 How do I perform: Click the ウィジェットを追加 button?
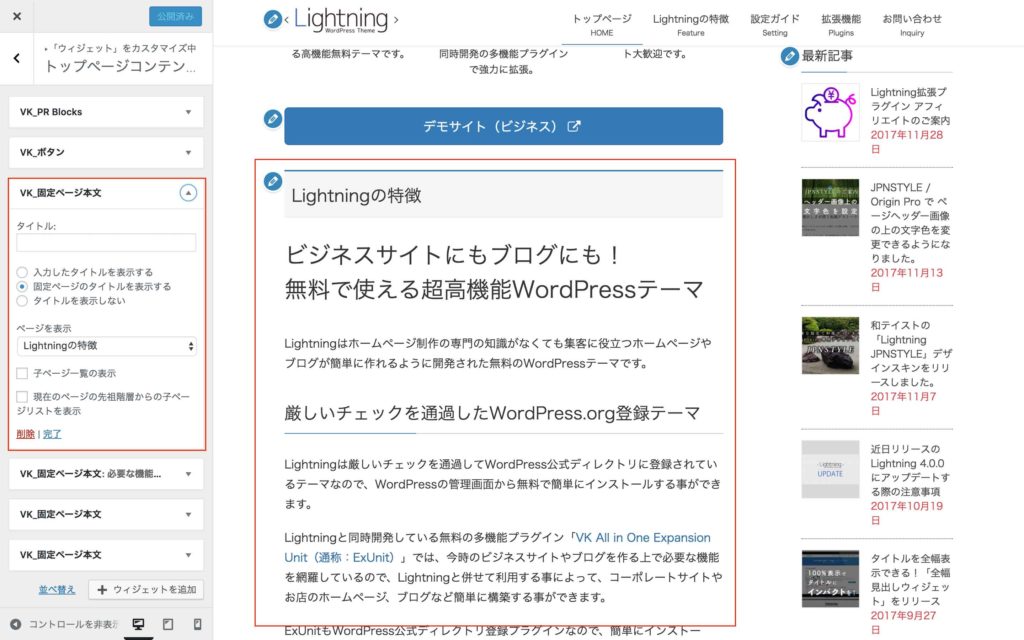pos(146,590)
